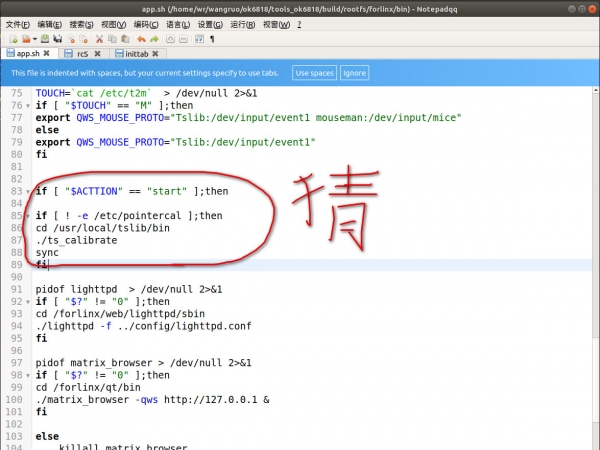Toggle show all characters pilcrow icon

click(211, 39)
